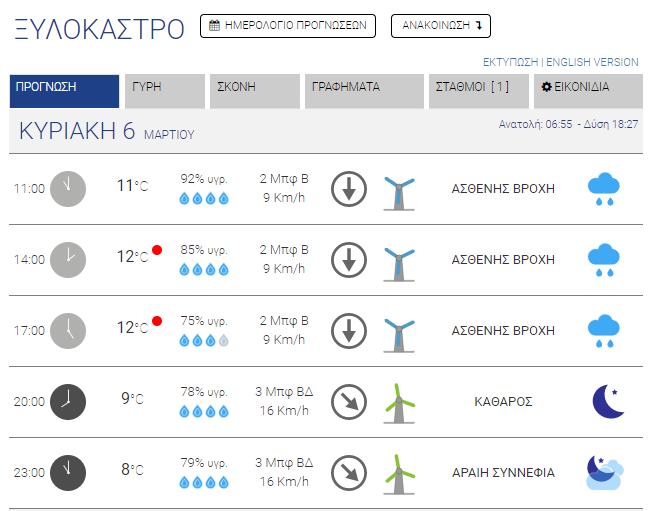Switch to ENGLISH VERSION link
This screenshot has height=511, width=654.
point(592,62)
